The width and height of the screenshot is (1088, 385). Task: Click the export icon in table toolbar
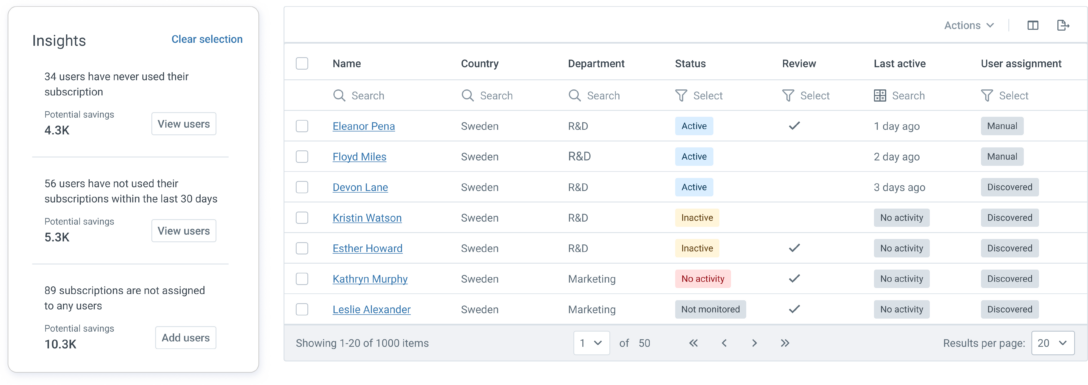pos(1062,26)
